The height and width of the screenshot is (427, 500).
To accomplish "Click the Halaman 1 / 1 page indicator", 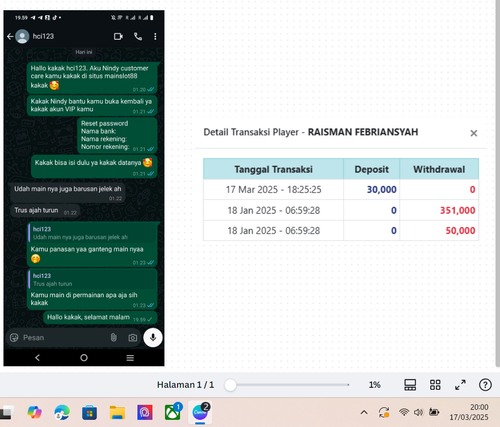I will (185, 385).
